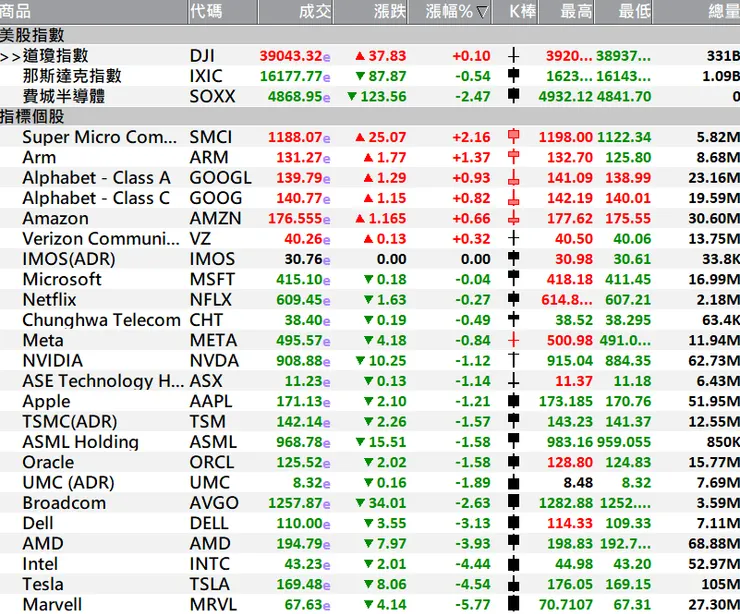
Task: Select the ASML Holding stock name
Action: coord(81,442)
